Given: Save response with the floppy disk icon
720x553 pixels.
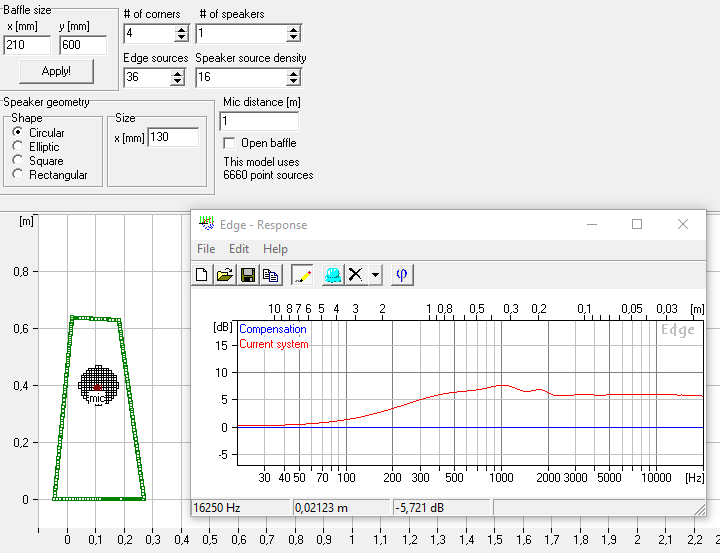Looking at the screenshot, I should tap(248, 275).
